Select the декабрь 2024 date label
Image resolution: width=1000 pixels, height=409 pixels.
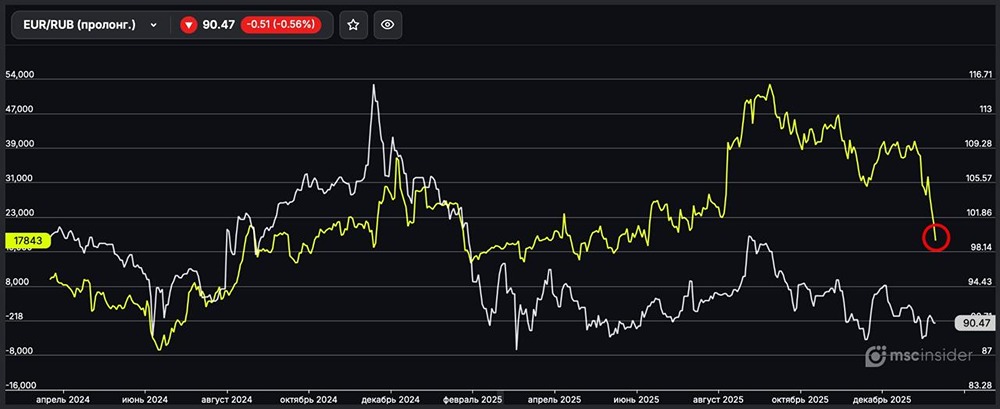(390, 399)
